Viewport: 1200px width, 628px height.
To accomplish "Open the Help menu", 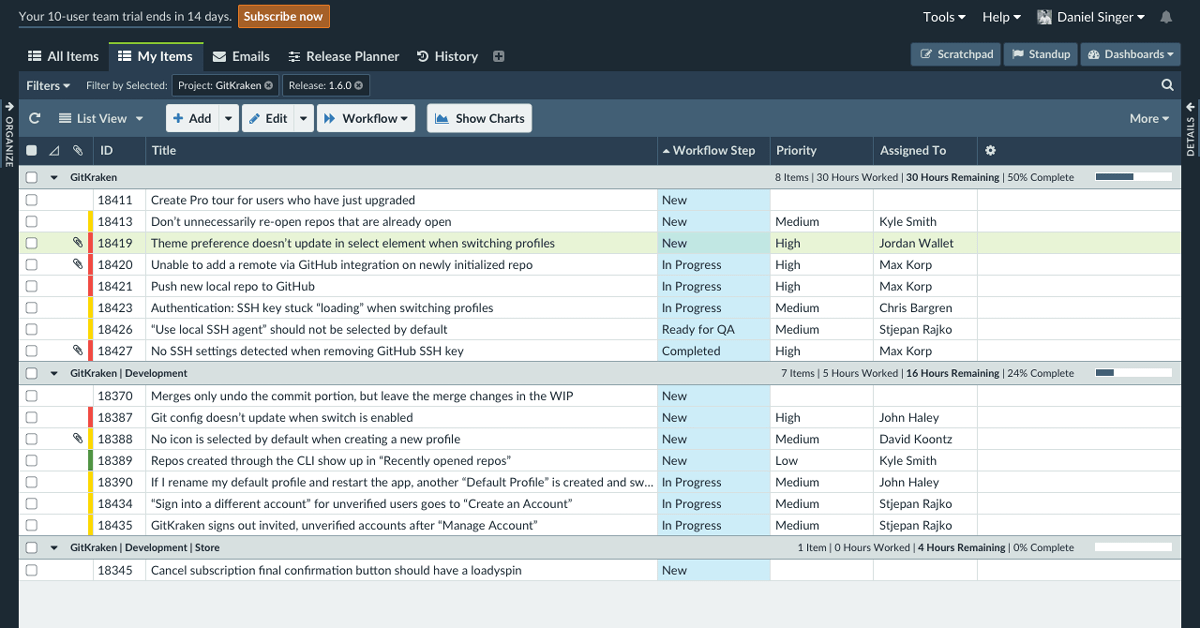I will [1001, 17].
